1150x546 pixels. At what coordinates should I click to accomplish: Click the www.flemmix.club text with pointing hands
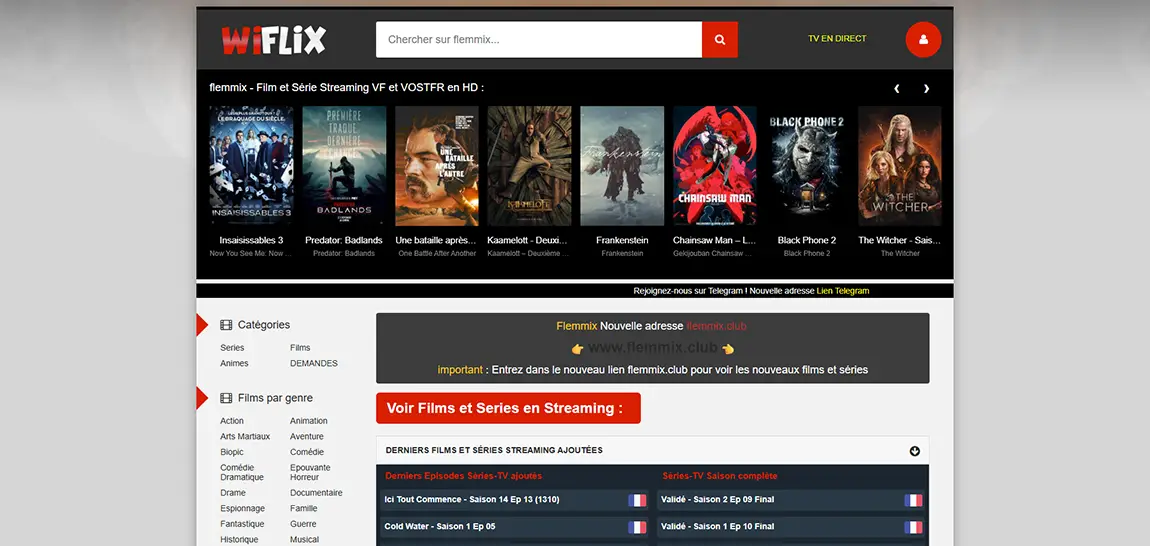(653, 348)
